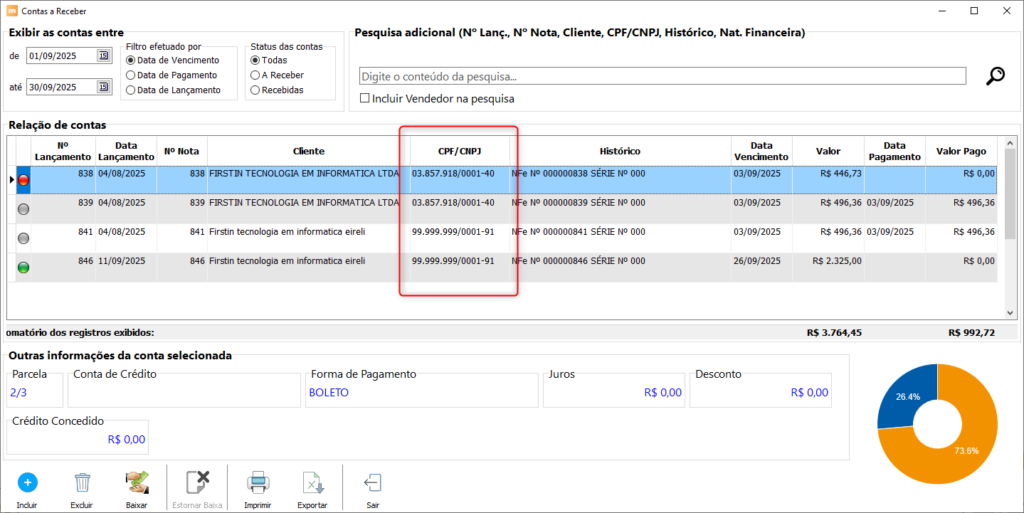Open calendar picker for the start date
Image resolution: width=1024 pixels, height=513 pixels.
pyautogui.click(x=103, y=56)
